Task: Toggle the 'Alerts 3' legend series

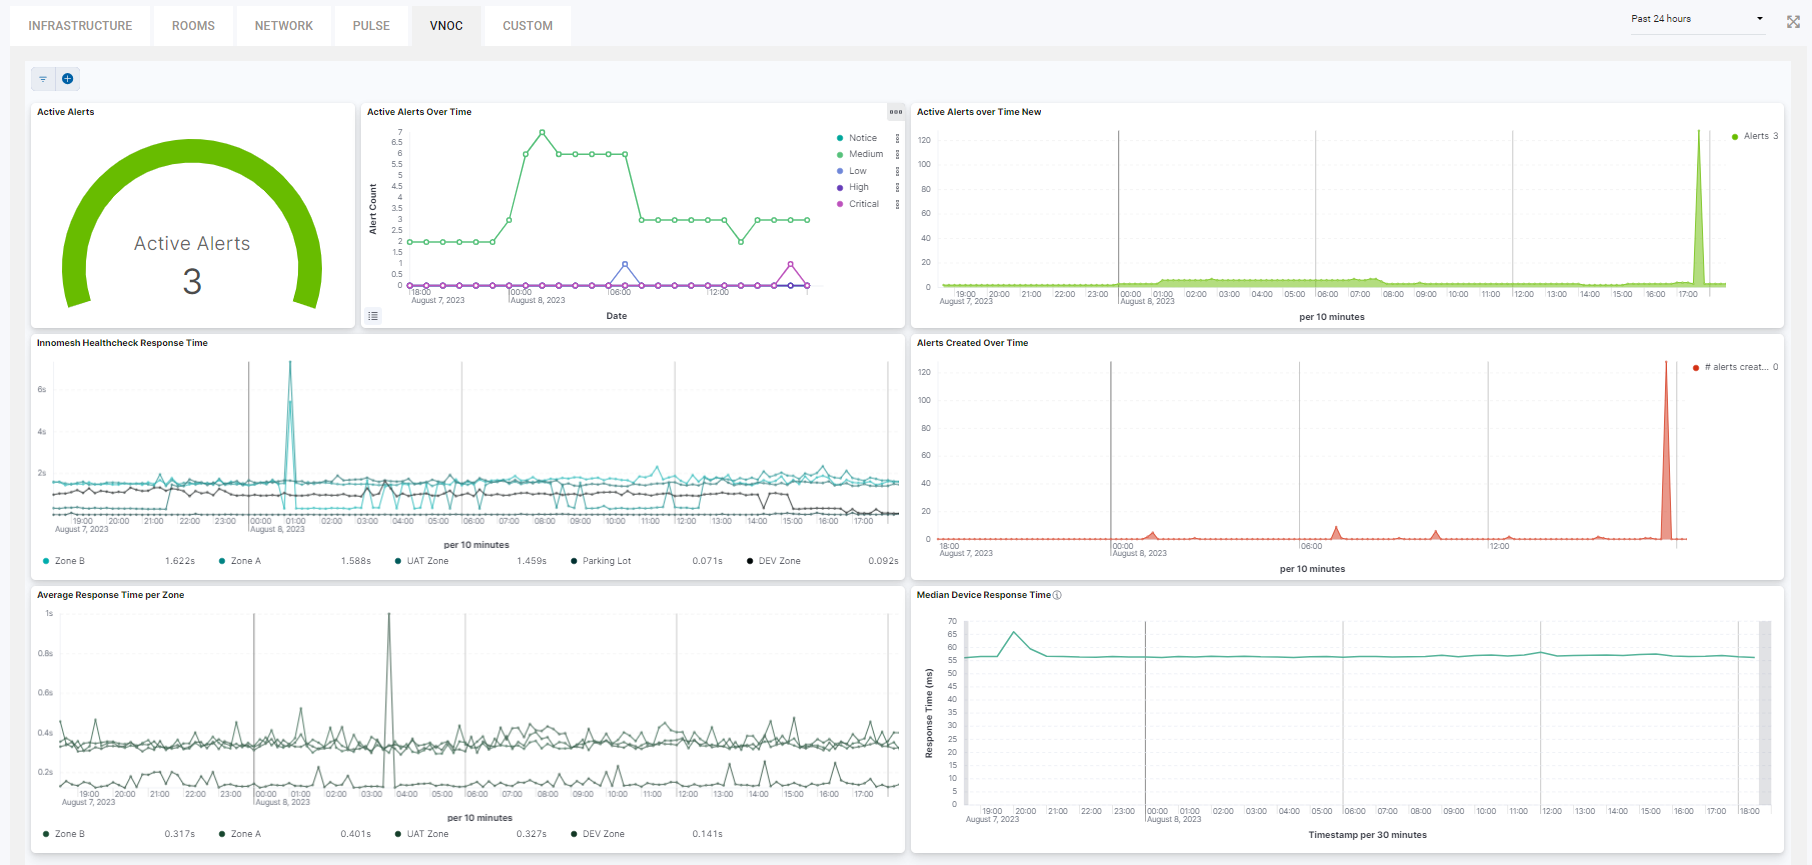Action: click(x=1755, y=136)
